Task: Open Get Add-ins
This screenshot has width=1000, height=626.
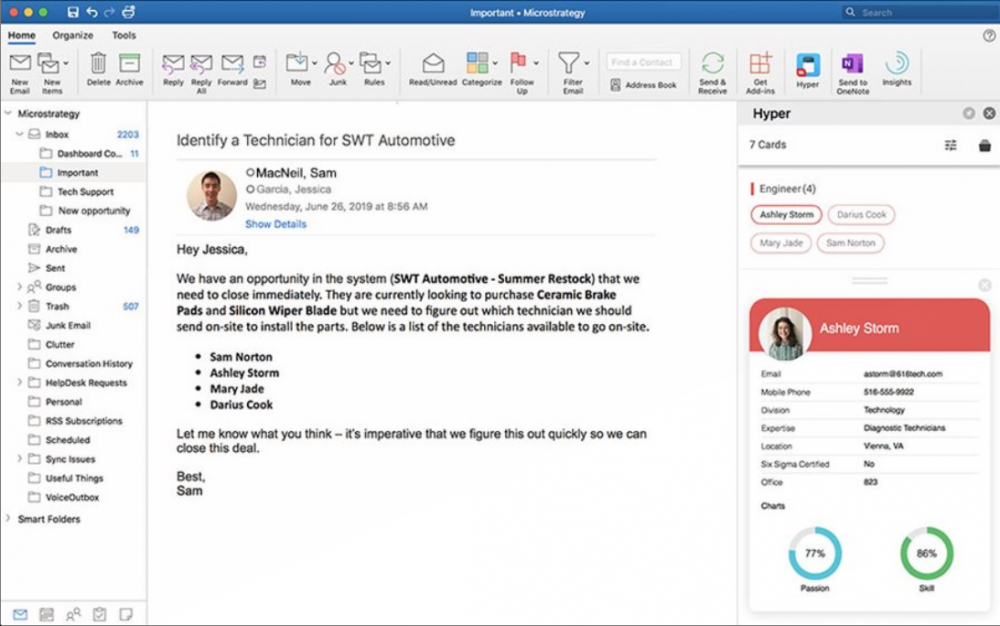Action: tap(760, 63)
